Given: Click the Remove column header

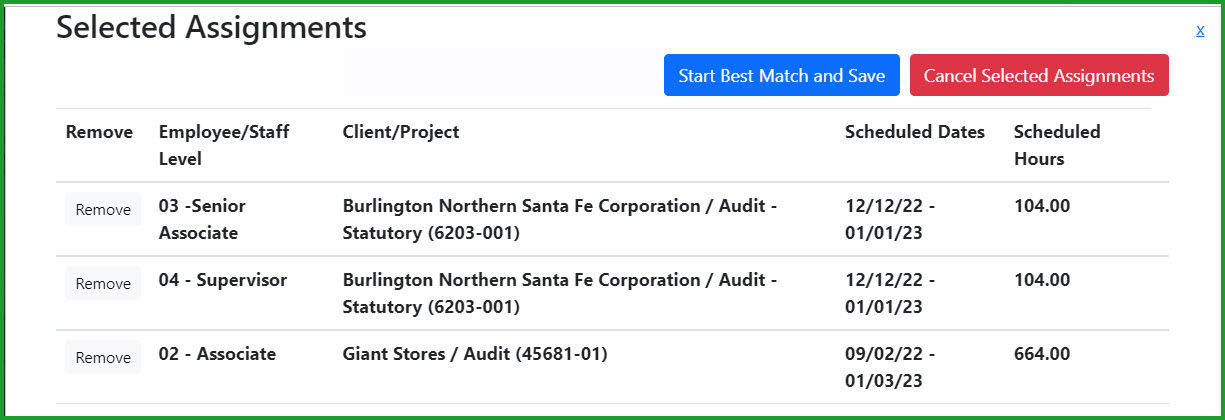Looking at the screenshot, I should (x=99, y=132).
